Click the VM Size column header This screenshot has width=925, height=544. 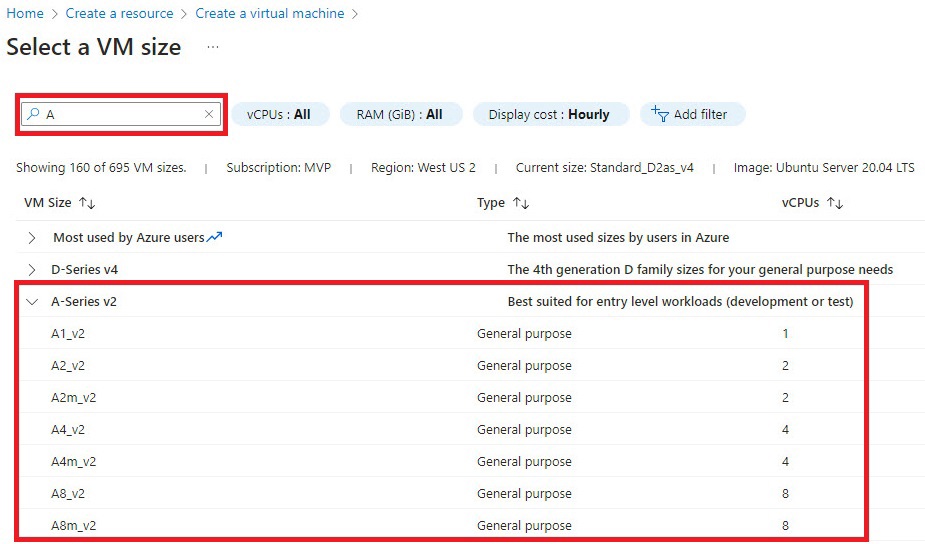[x=48, y=203]
